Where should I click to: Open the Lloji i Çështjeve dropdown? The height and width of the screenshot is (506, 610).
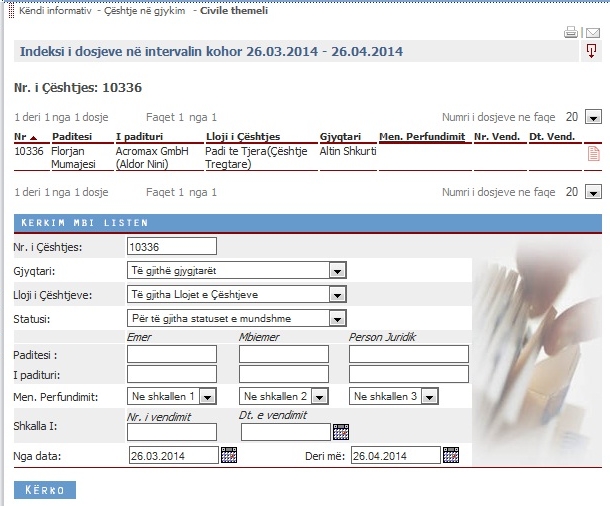tap(338, 295)
